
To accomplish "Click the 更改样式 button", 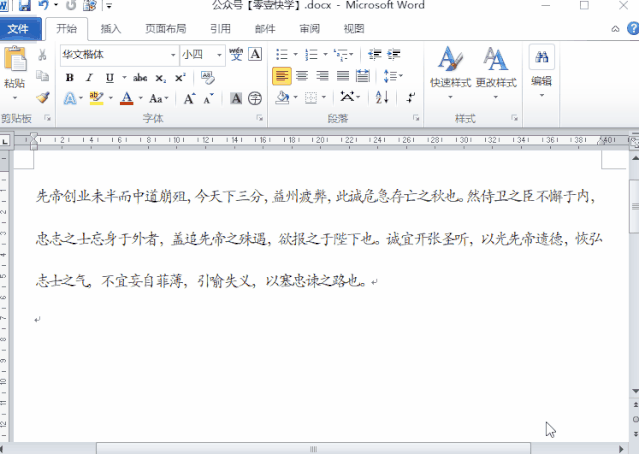I will (495, 70).
